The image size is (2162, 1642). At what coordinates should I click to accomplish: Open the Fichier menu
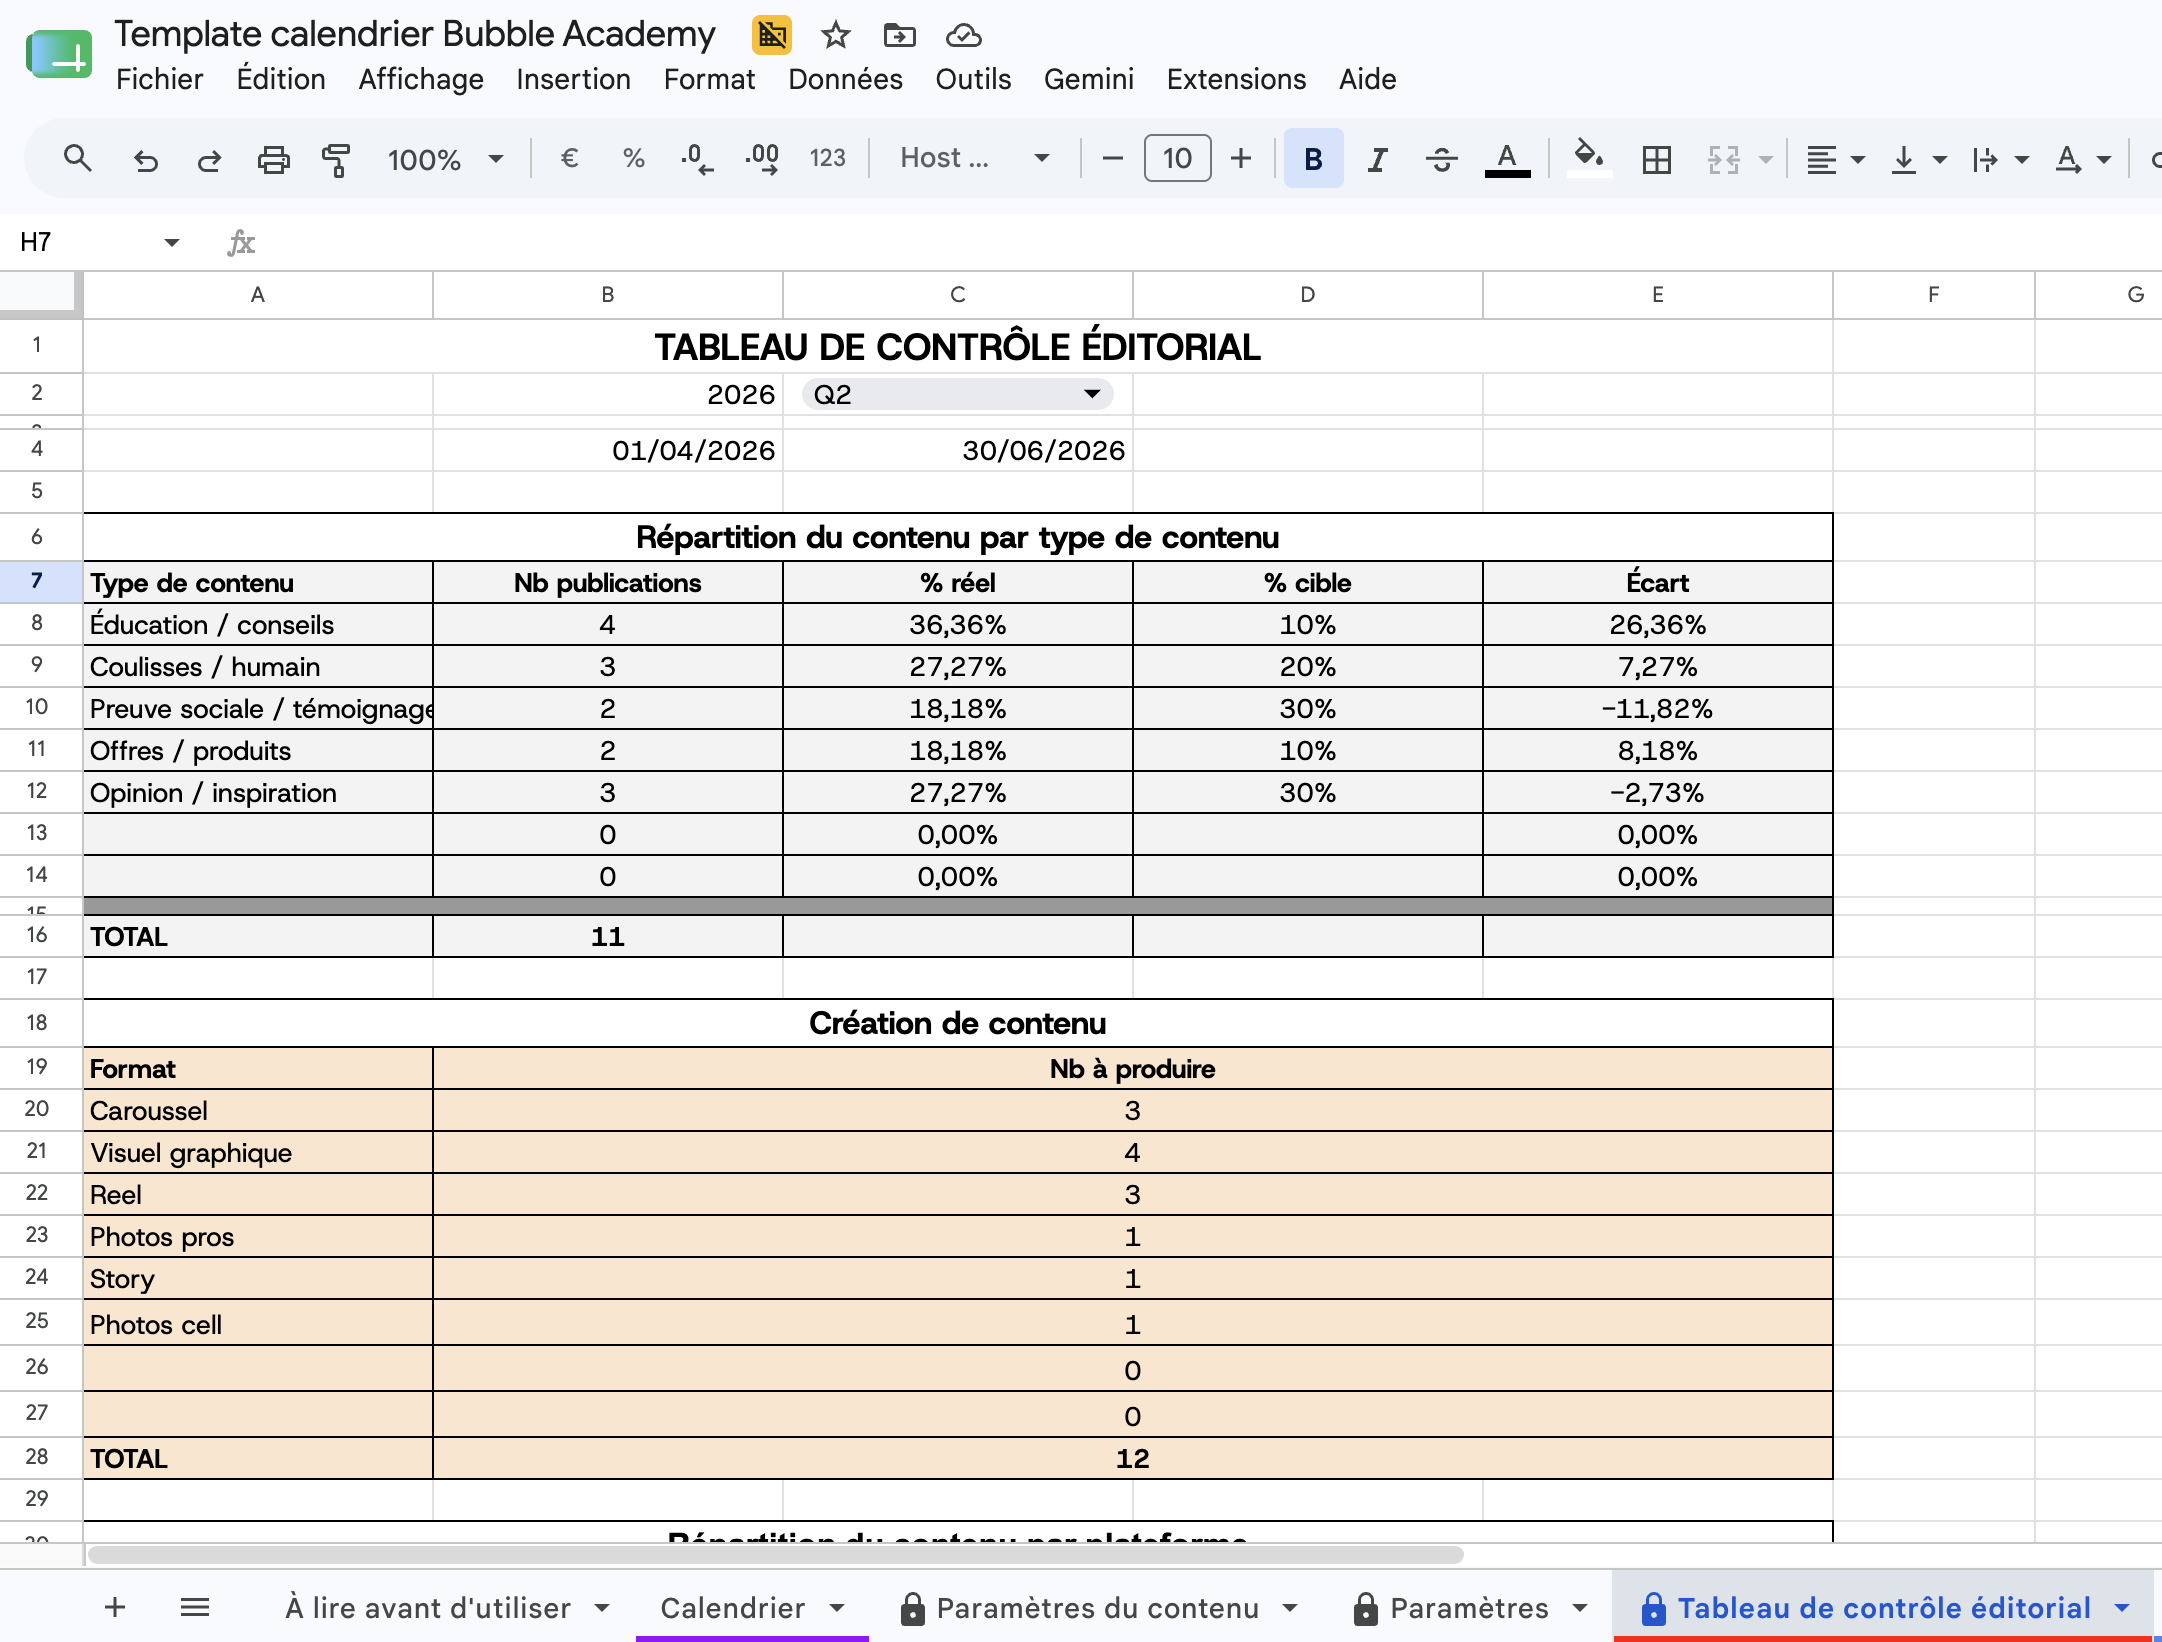159,79
